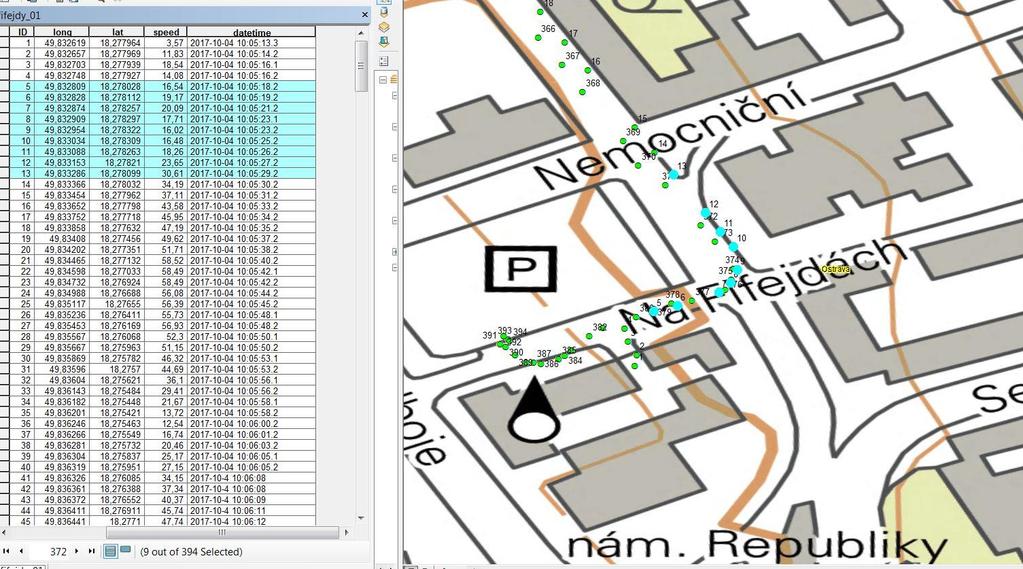Show all records view button
The height and width of the screenshot is (569, 1023).
[x=111, y=551]
